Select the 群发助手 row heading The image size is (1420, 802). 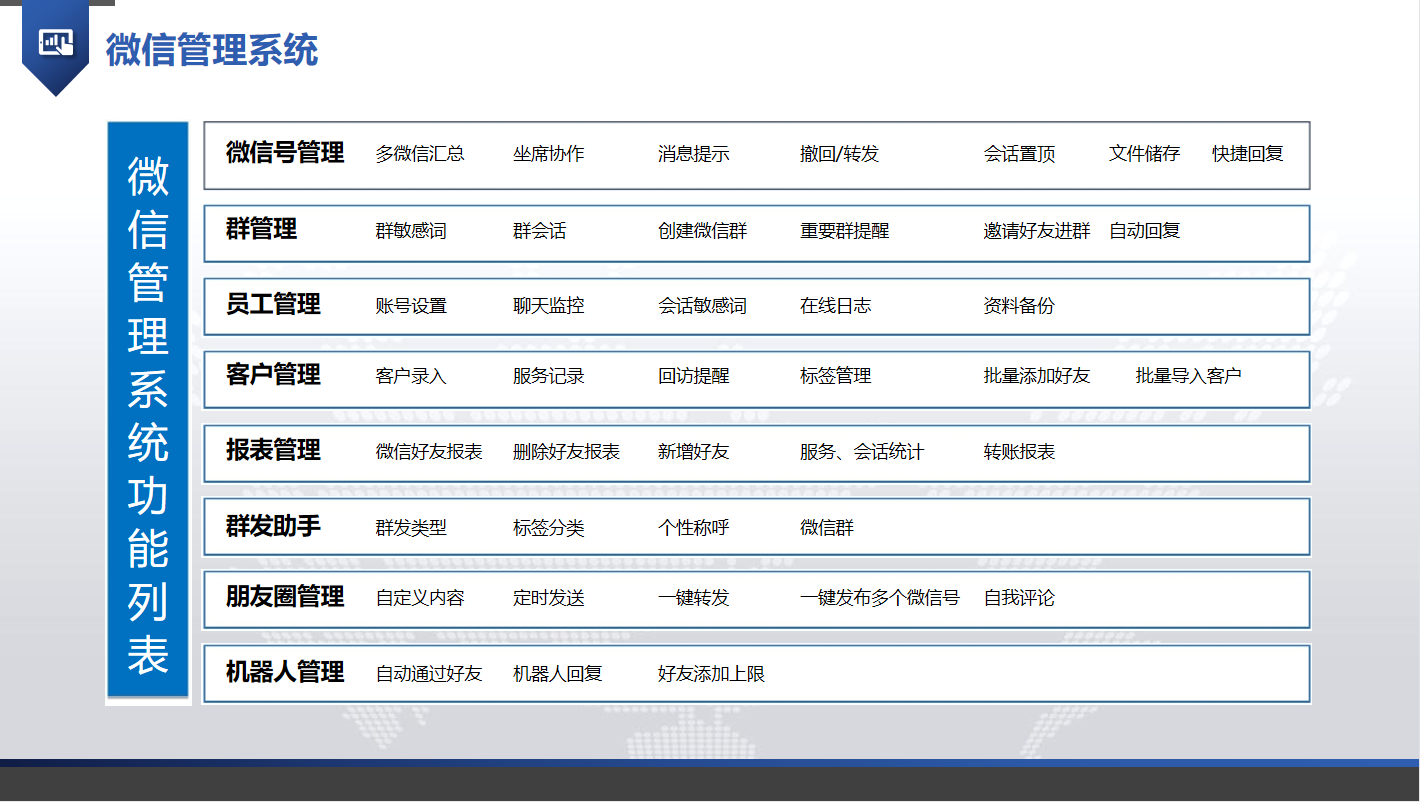coord(273,526)
